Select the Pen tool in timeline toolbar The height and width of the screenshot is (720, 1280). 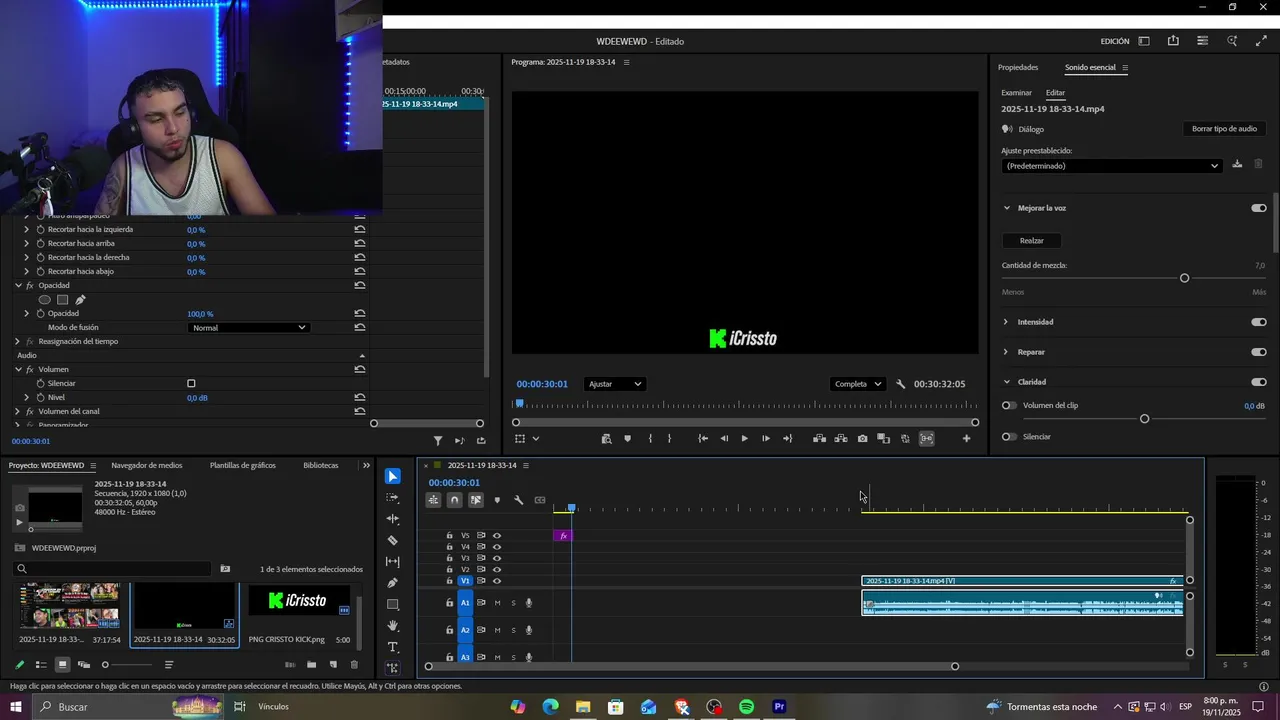point(393,583)
